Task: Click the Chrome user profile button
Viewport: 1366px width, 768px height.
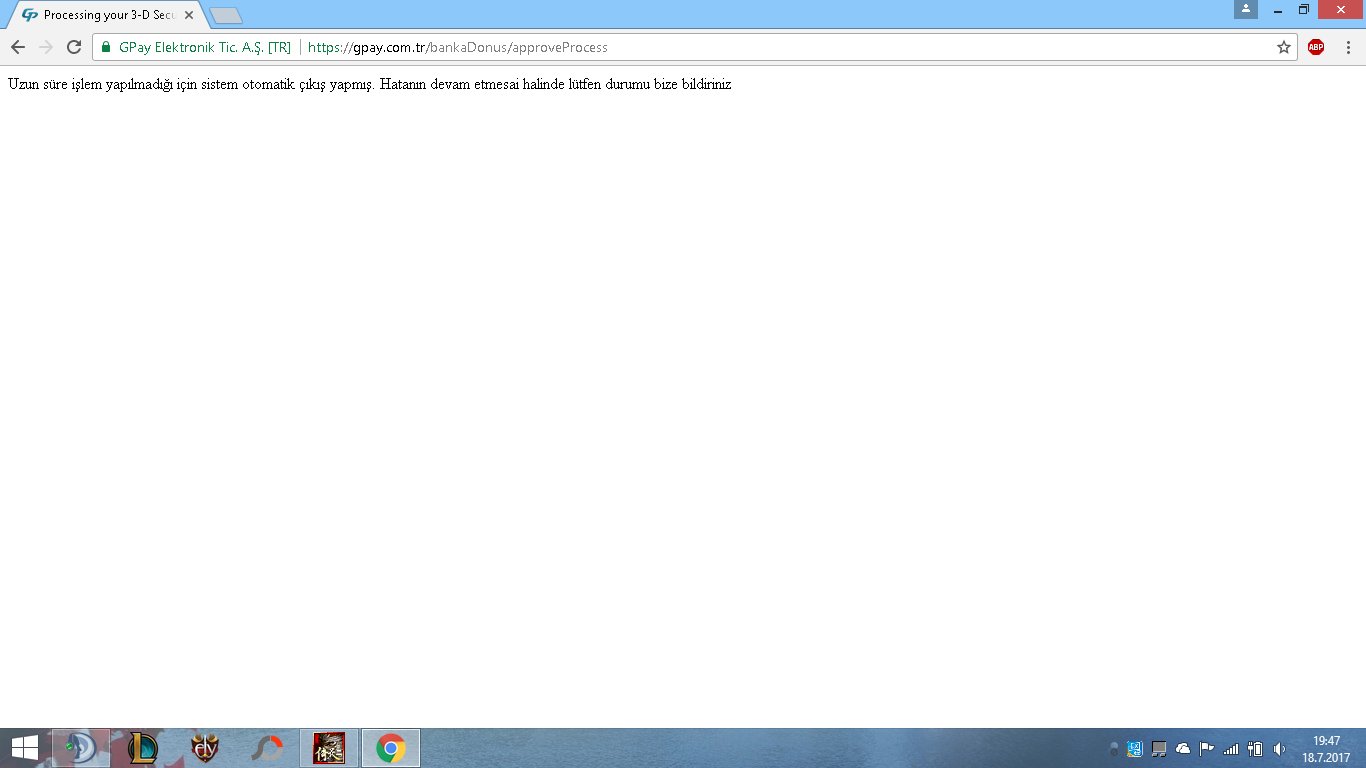Action: point(1246,9)
